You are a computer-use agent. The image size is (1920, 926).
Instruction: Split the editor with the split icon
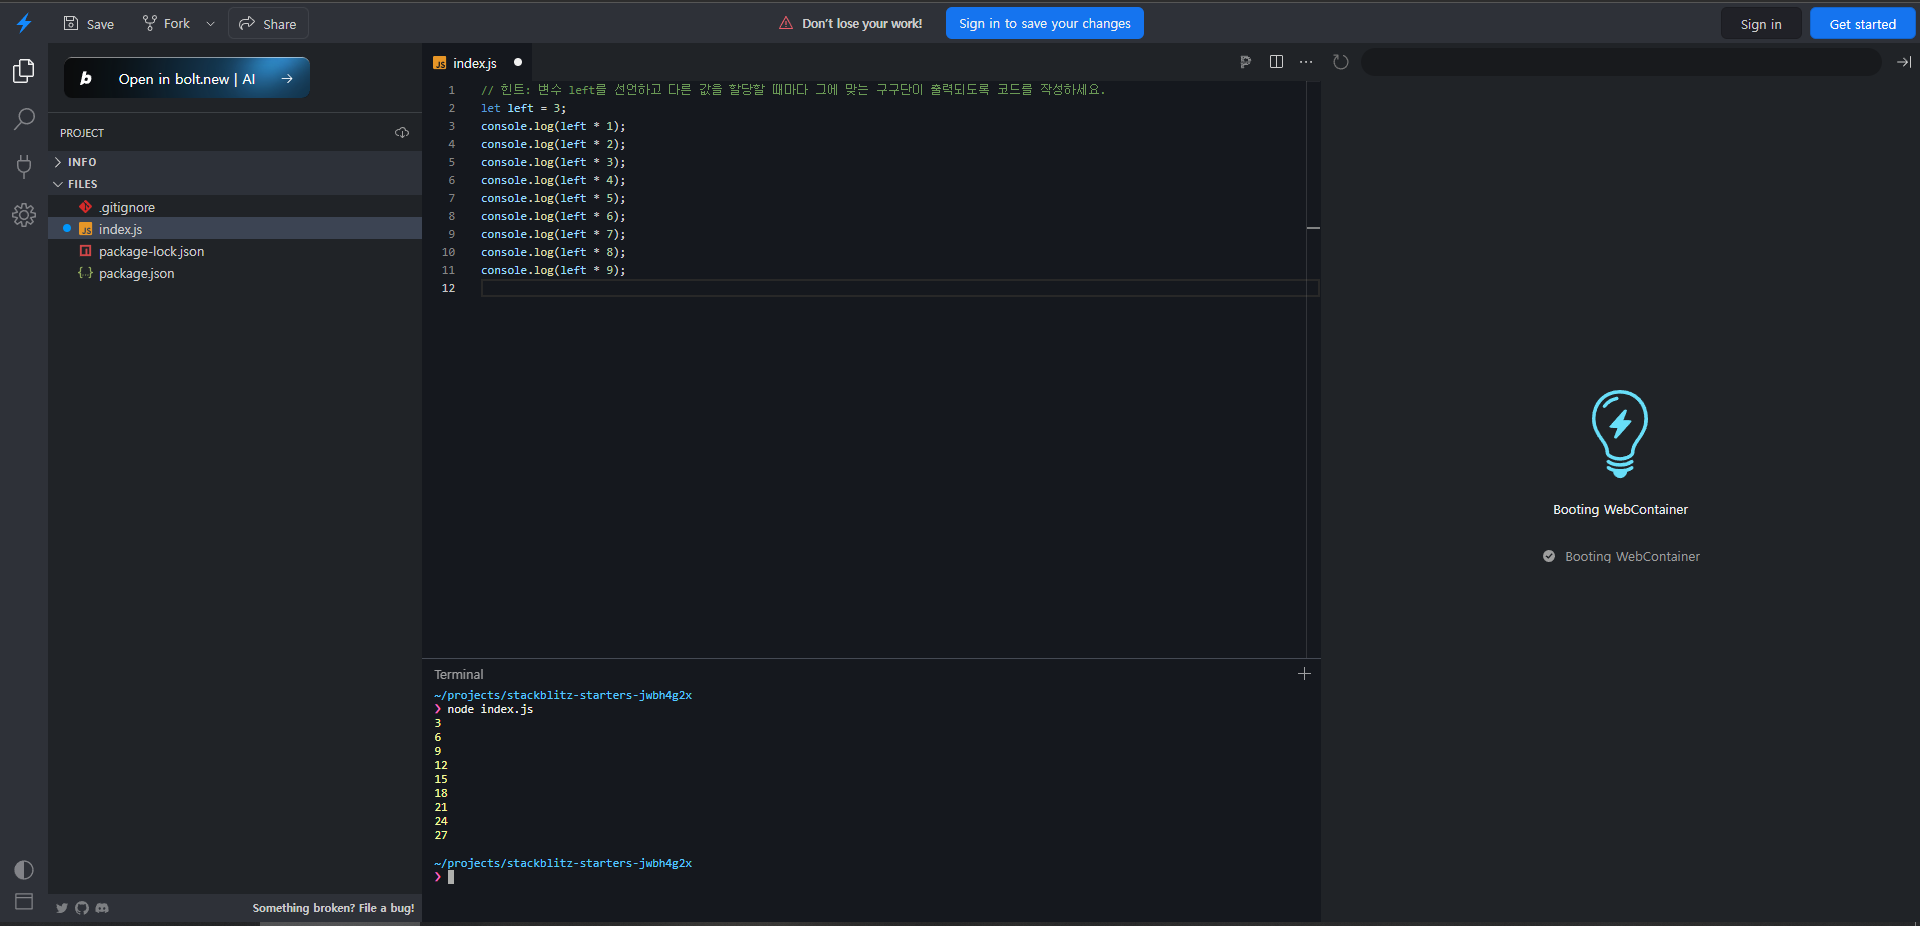coord(1276,62)
